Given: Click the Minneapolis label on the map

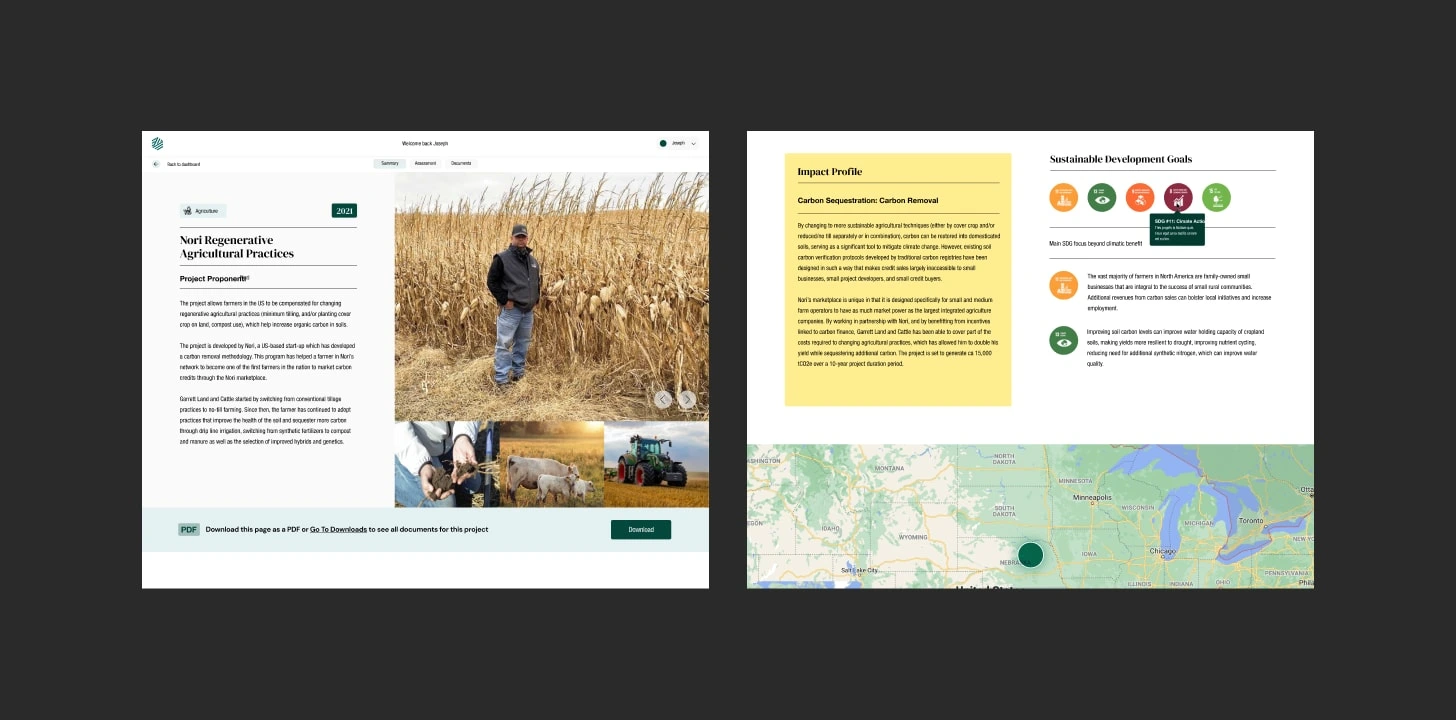Looking at the screenshot, I should pyautogui.click(x=1092, y=497).
